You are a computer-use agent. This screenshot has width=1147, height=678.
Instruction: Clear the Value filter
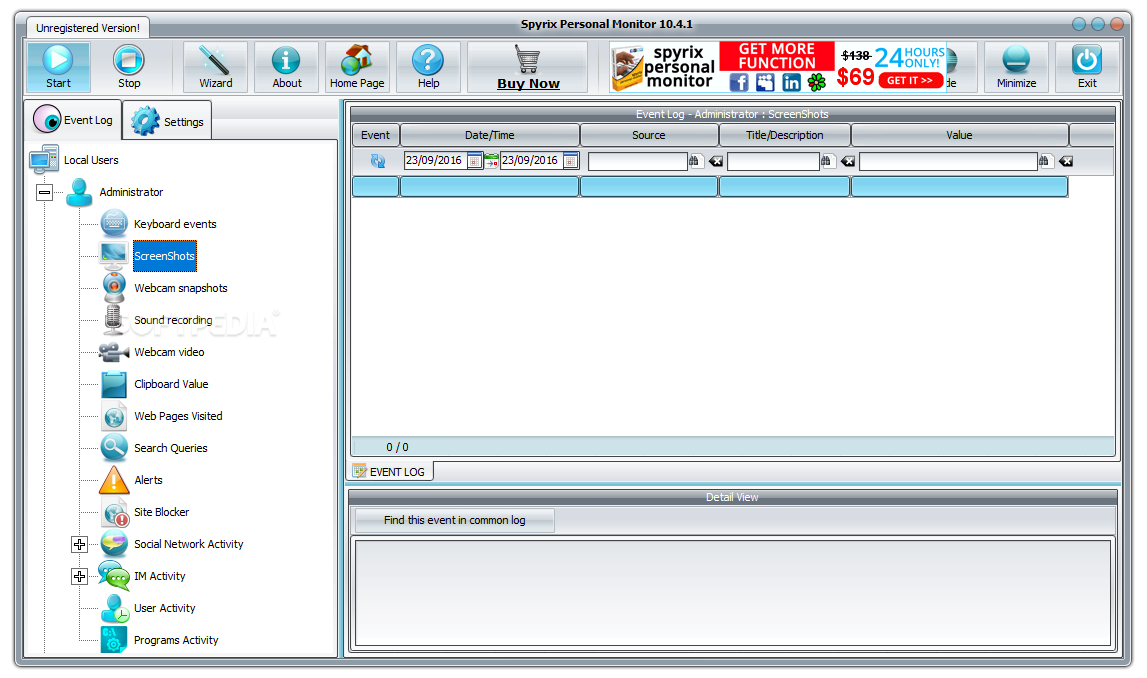pyautogui.click(x=1066, y=162)
